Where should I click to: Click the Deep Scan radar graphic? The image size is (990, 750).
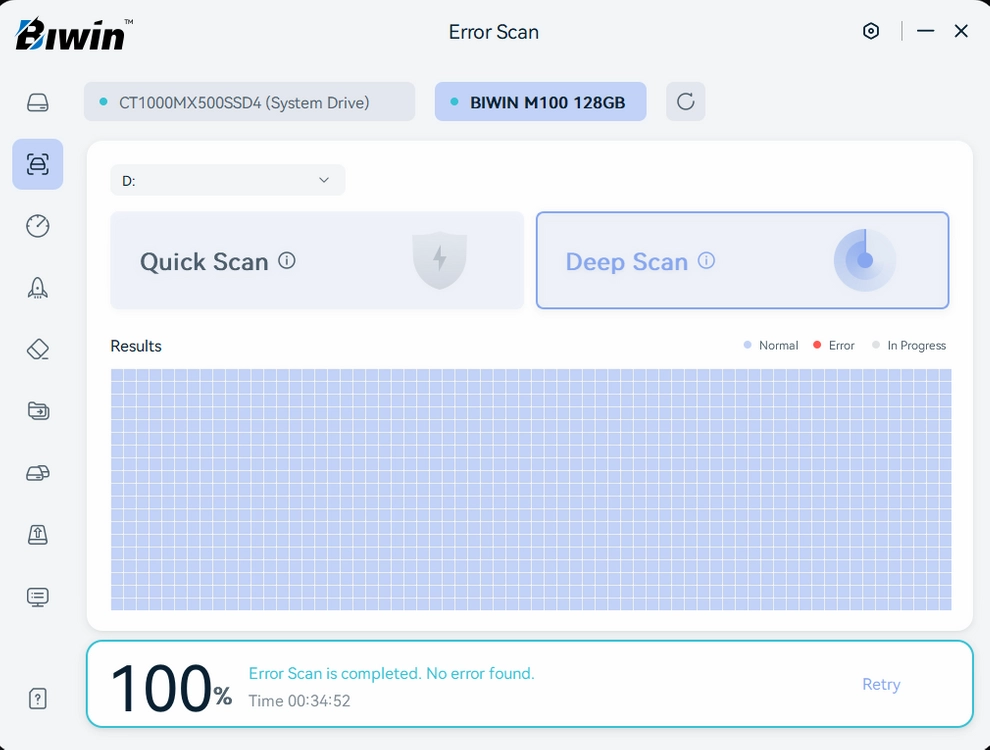(865, 260)
